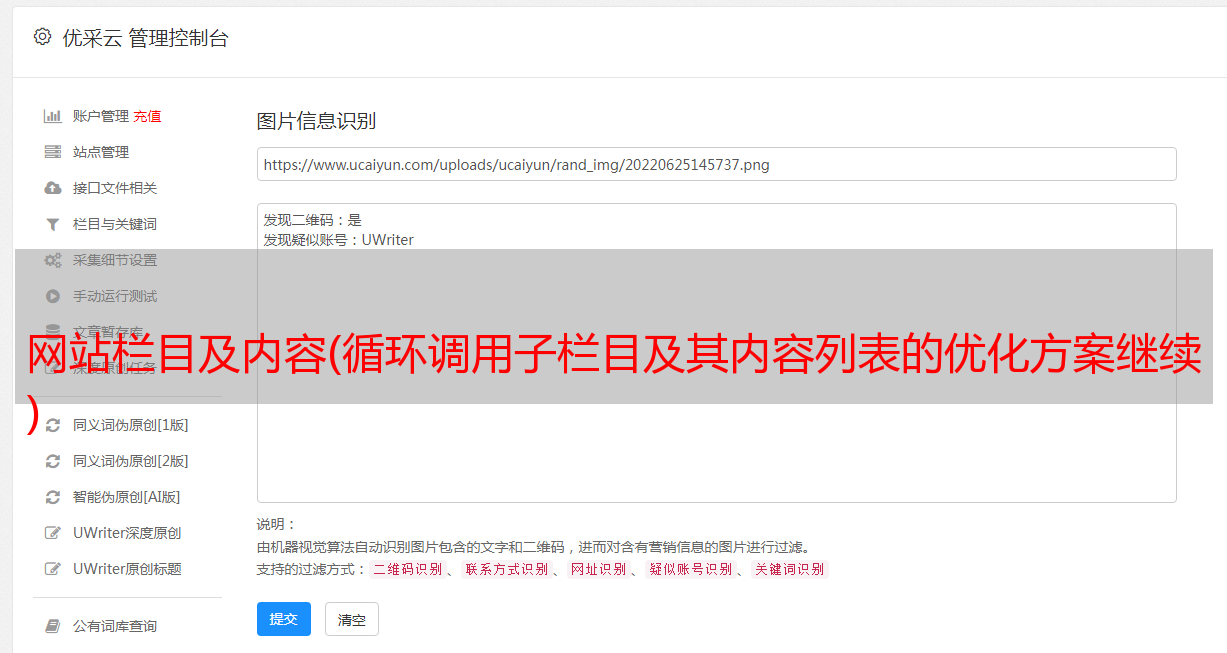Click the book icon for 公有词库查询
1227x653 pixels.
click(x=53, y=626)
